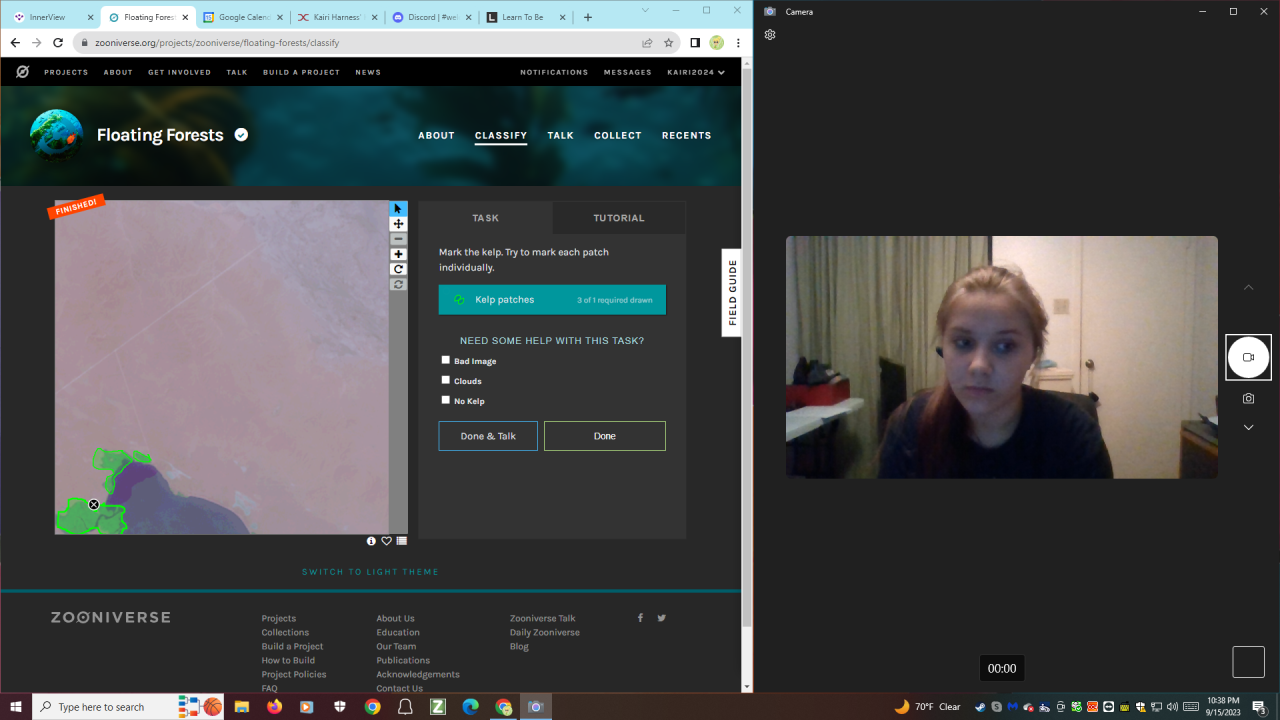Check the Bad Image checkbox
The image size is (1280, 720).
(x=446, y=360)
